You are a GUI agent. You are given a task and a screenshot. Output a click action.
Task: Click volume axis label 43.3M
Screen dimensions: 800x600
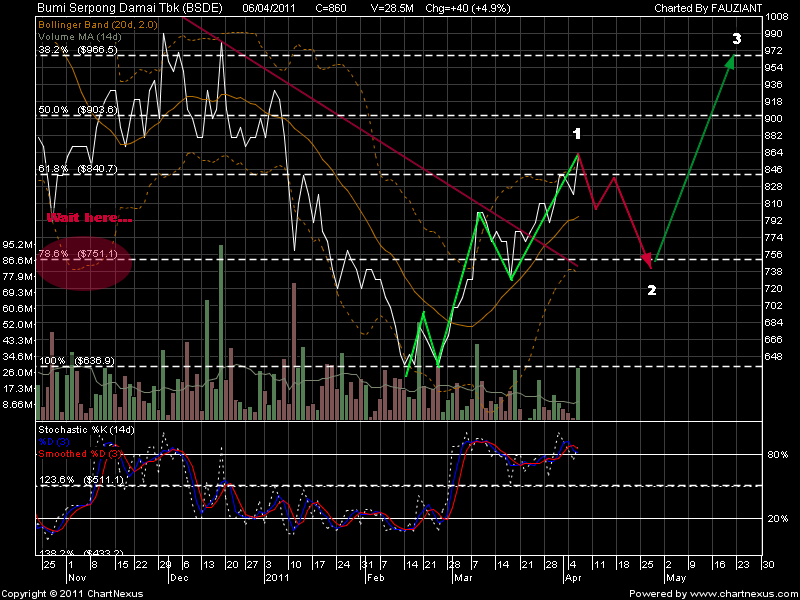pos(18,340)
